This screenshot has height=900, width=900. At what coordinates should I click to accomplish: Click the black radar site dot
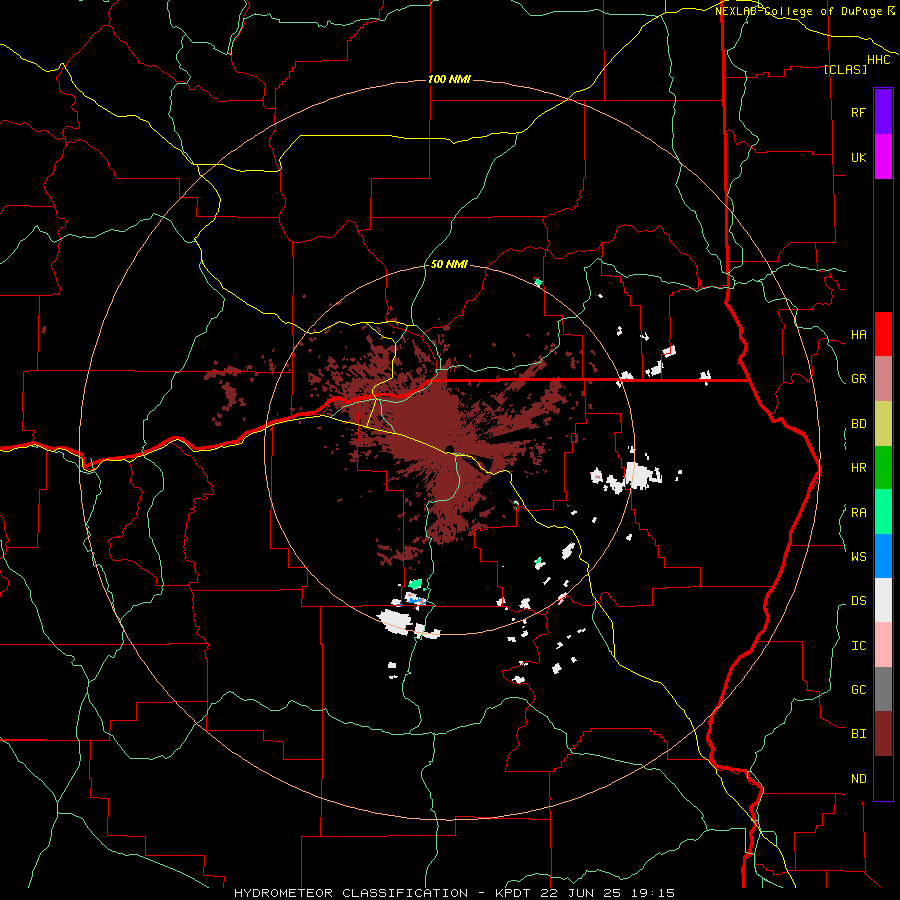point(450,449)
